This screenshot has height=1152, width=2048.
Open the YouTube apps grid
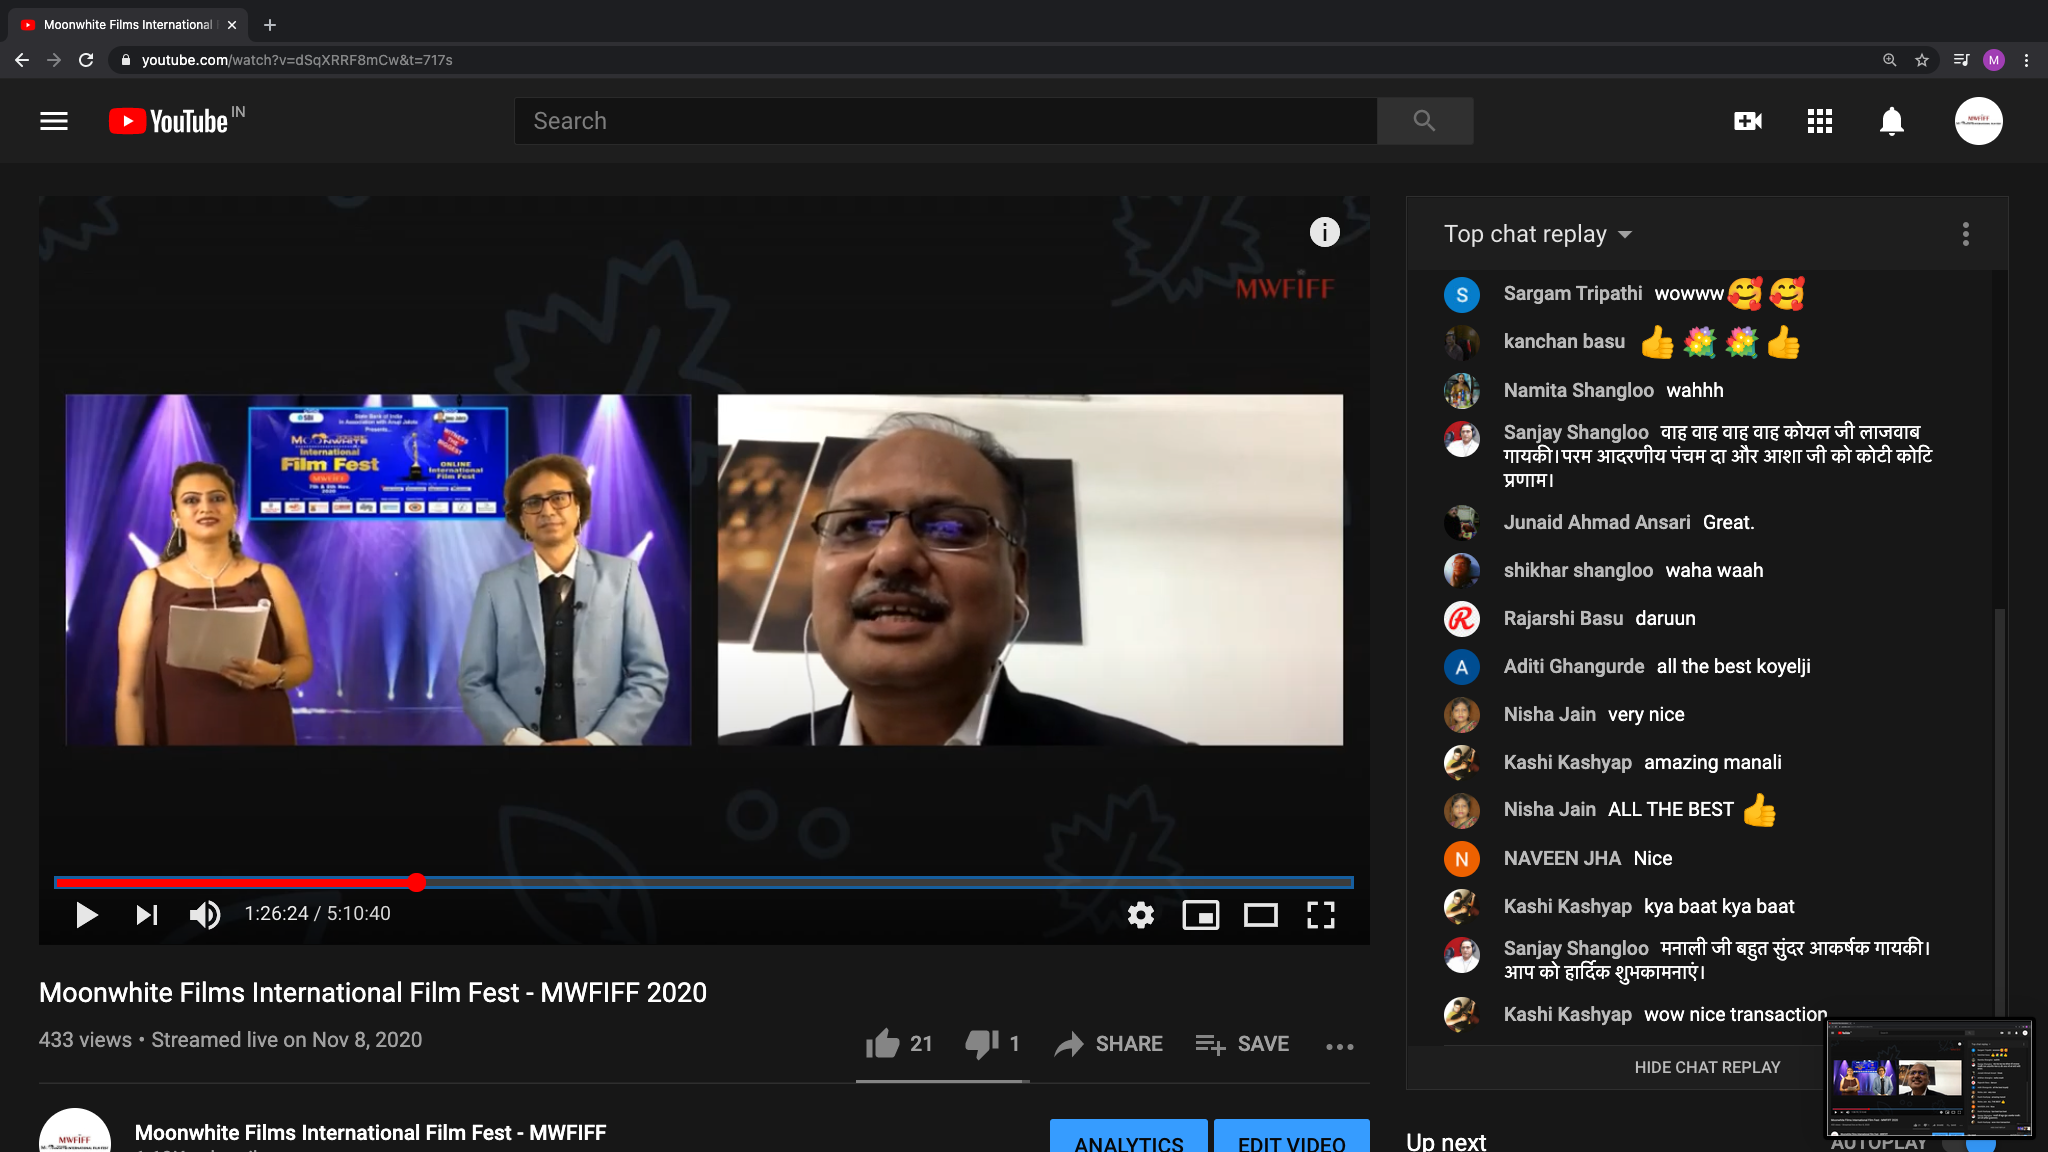[1819, 121]
